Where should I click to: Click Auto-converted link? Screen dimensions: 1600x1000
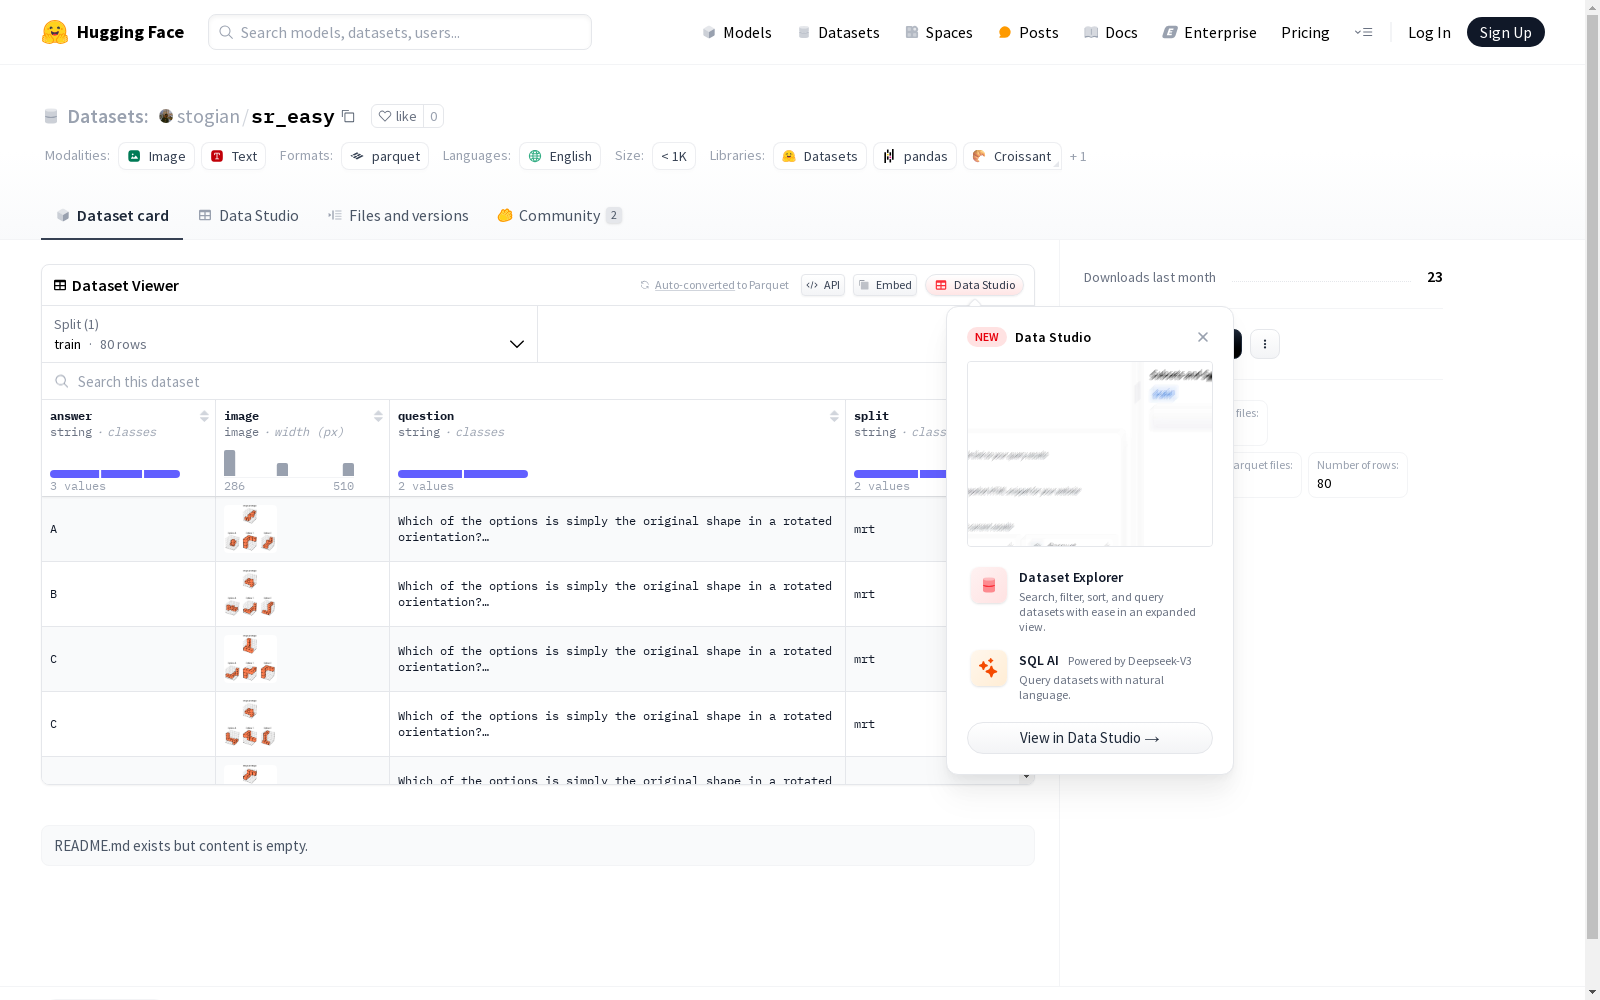tap(694, 285)
